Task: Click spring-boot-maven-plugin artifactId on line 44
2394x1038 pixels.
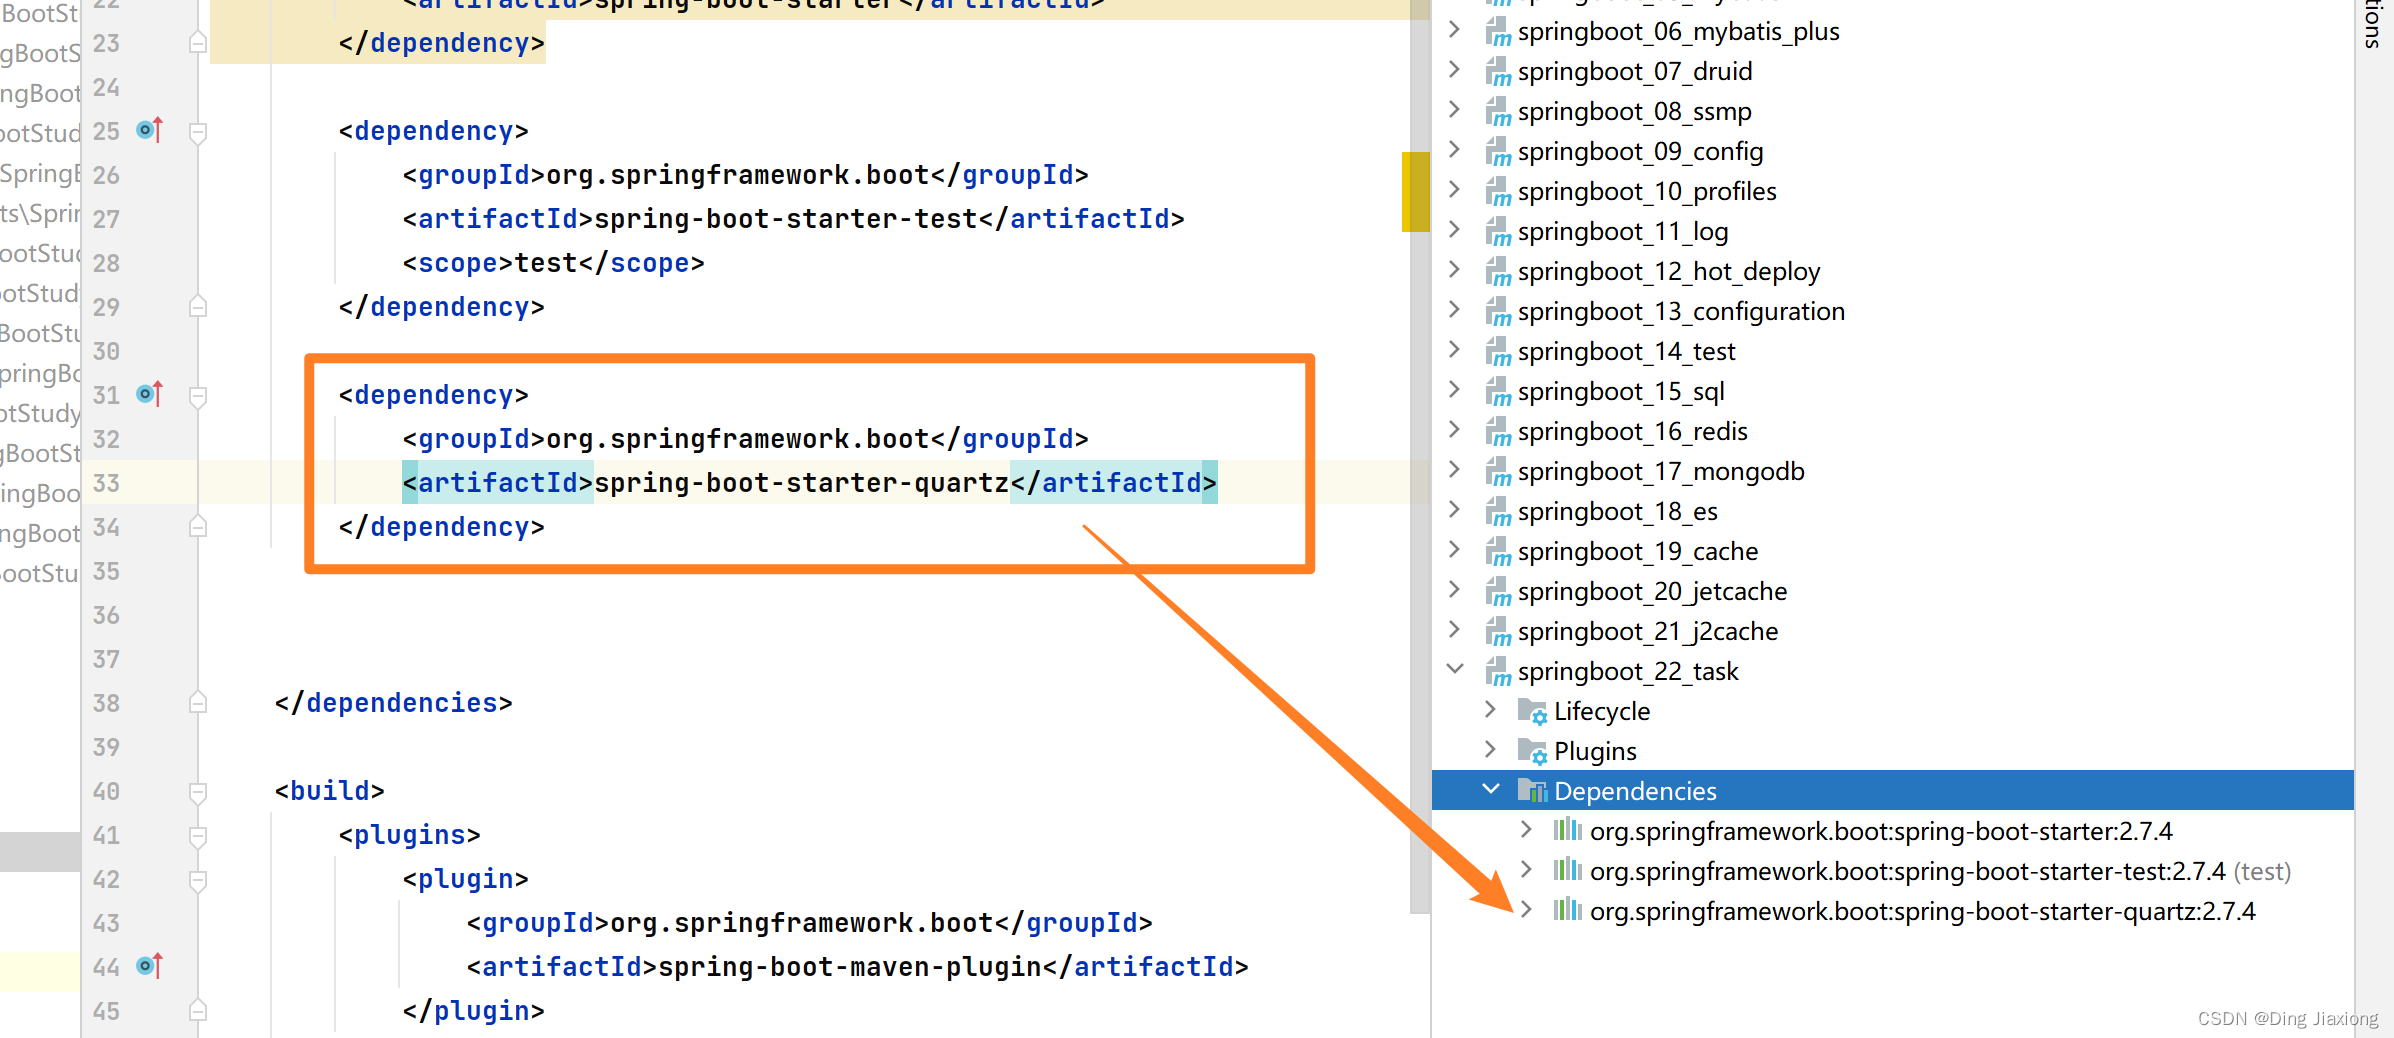Action: tap(850, 967)
